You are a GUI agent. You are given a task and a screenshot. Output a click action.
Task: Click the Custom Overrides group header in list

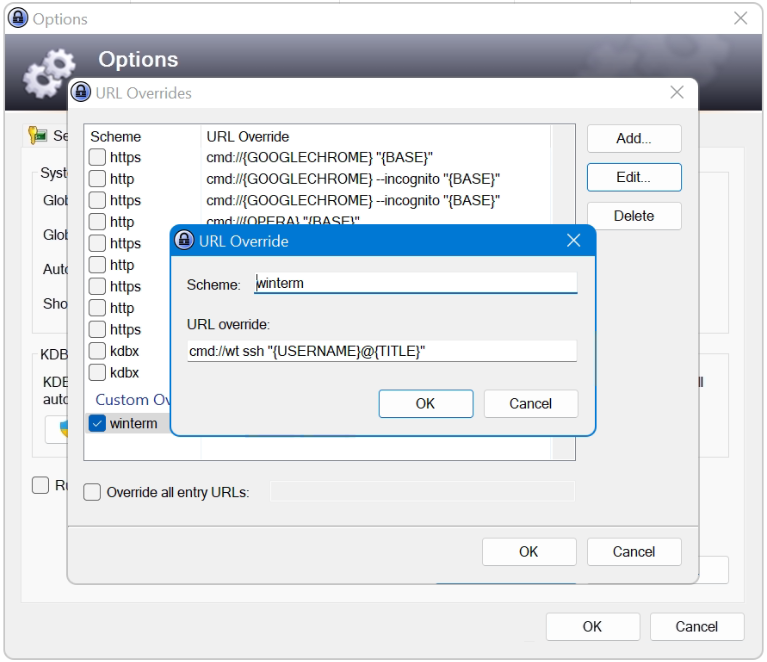click(x=132, y=400)
